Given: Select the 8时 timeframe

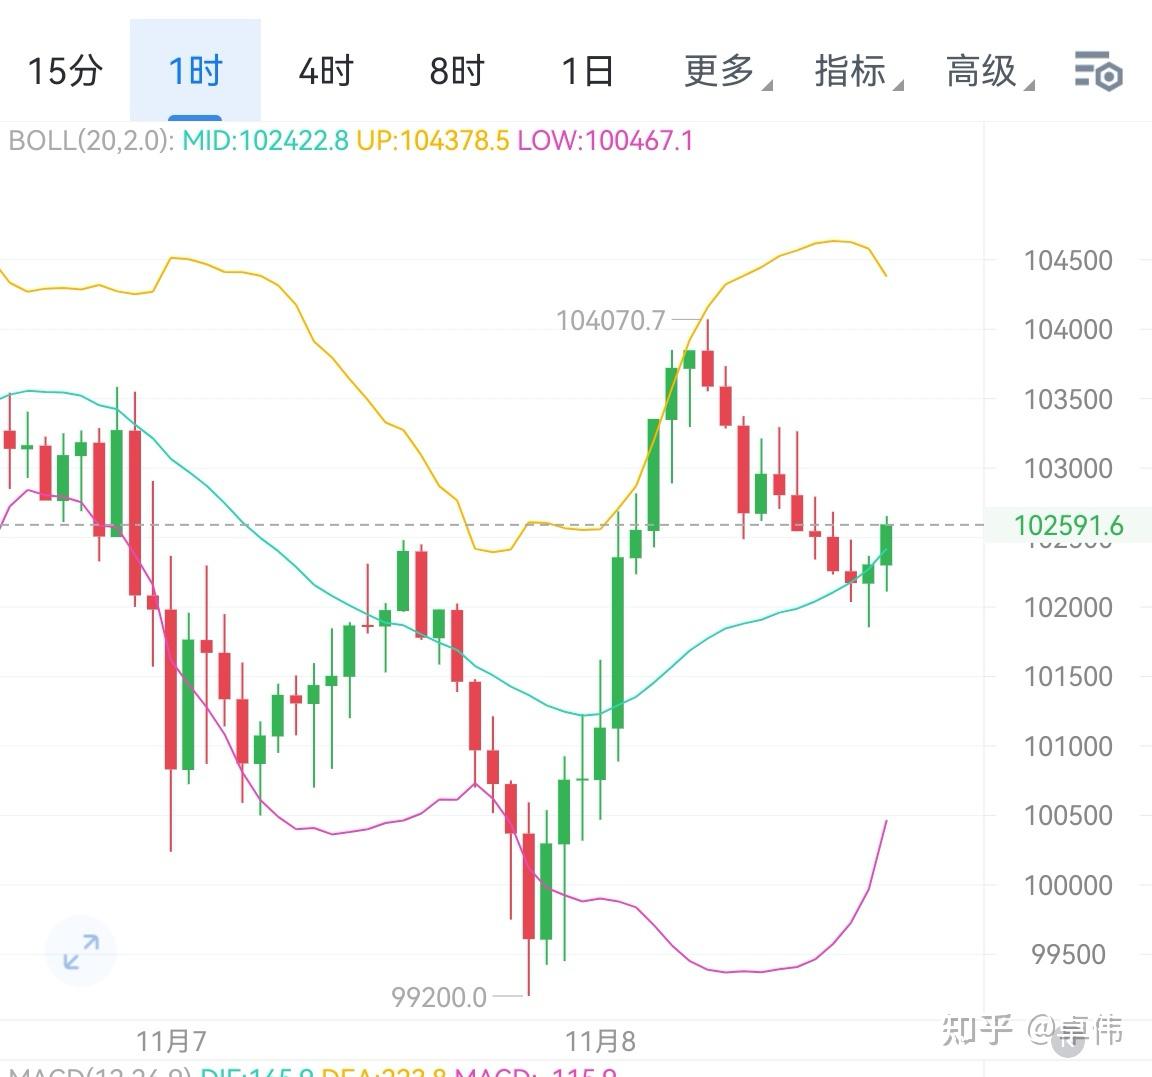Looking at the screenshot, I should tap(456, 71).
